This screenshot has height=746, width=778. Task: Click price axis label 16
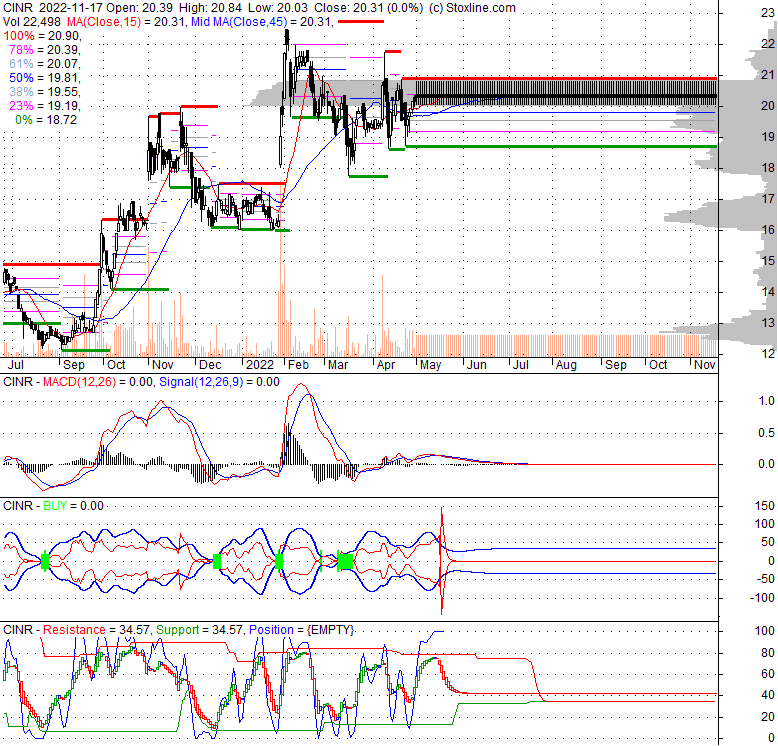tap(768, 230)
